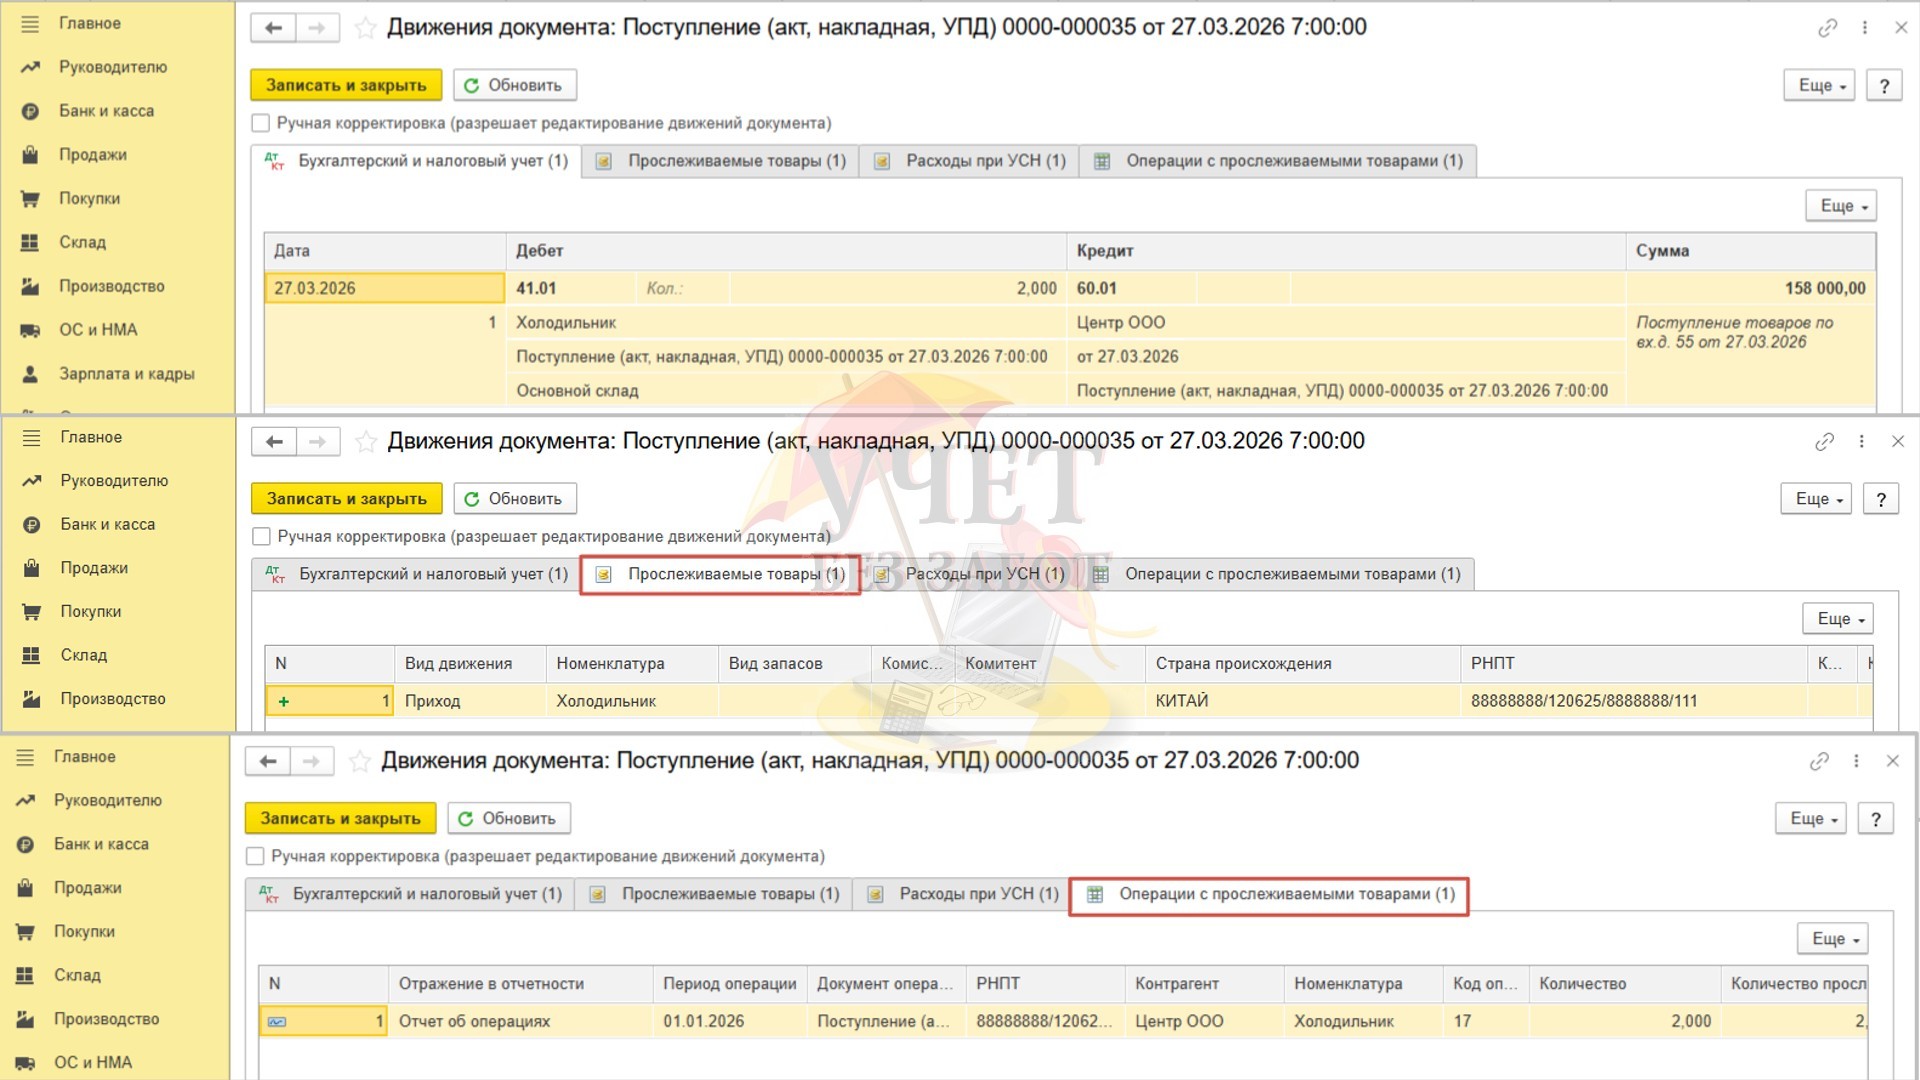Click the copy link icon in top window
The image size is (1920, 1080).
pyautogui.click(x=1827, y=28)
